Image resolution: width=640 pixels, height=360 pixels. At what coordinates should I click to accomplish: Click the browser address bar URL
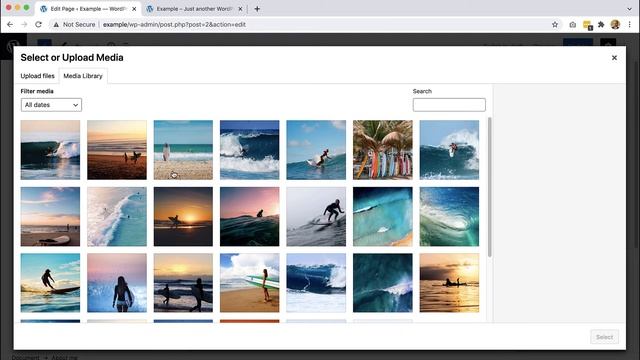coord(174,24)
